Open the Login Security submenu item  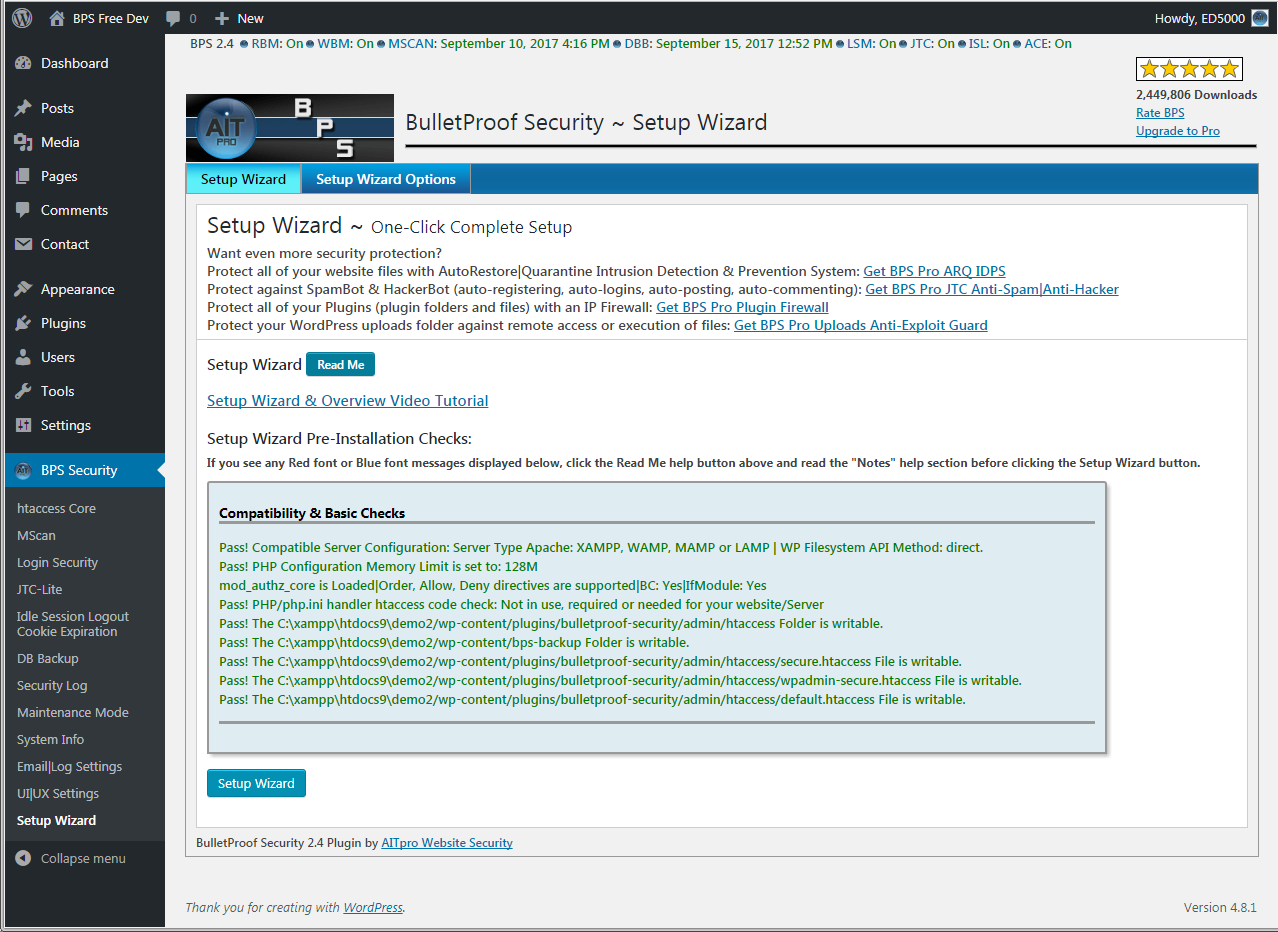tap(57, 562)
